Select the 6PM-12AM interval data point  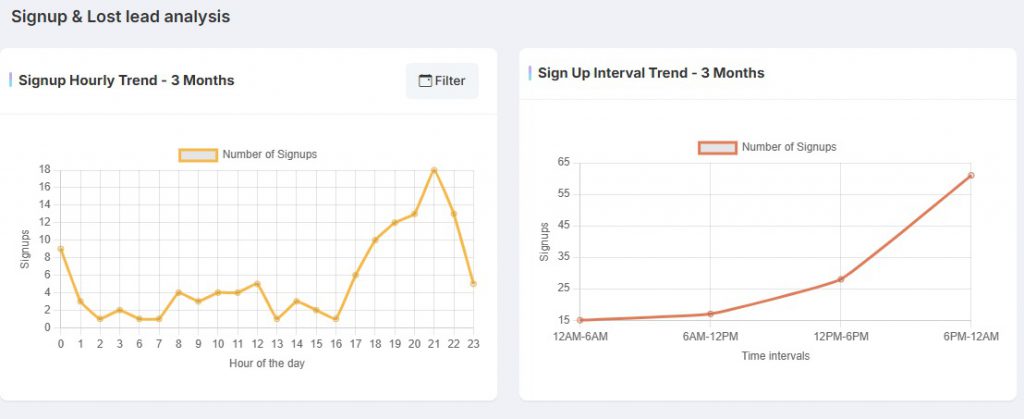coord(971,175)
